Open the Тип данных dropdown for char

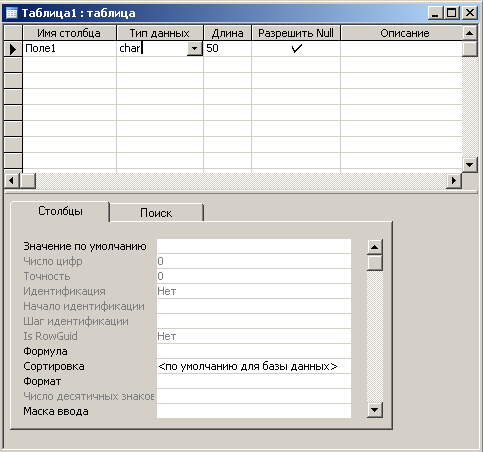(194, 49)
